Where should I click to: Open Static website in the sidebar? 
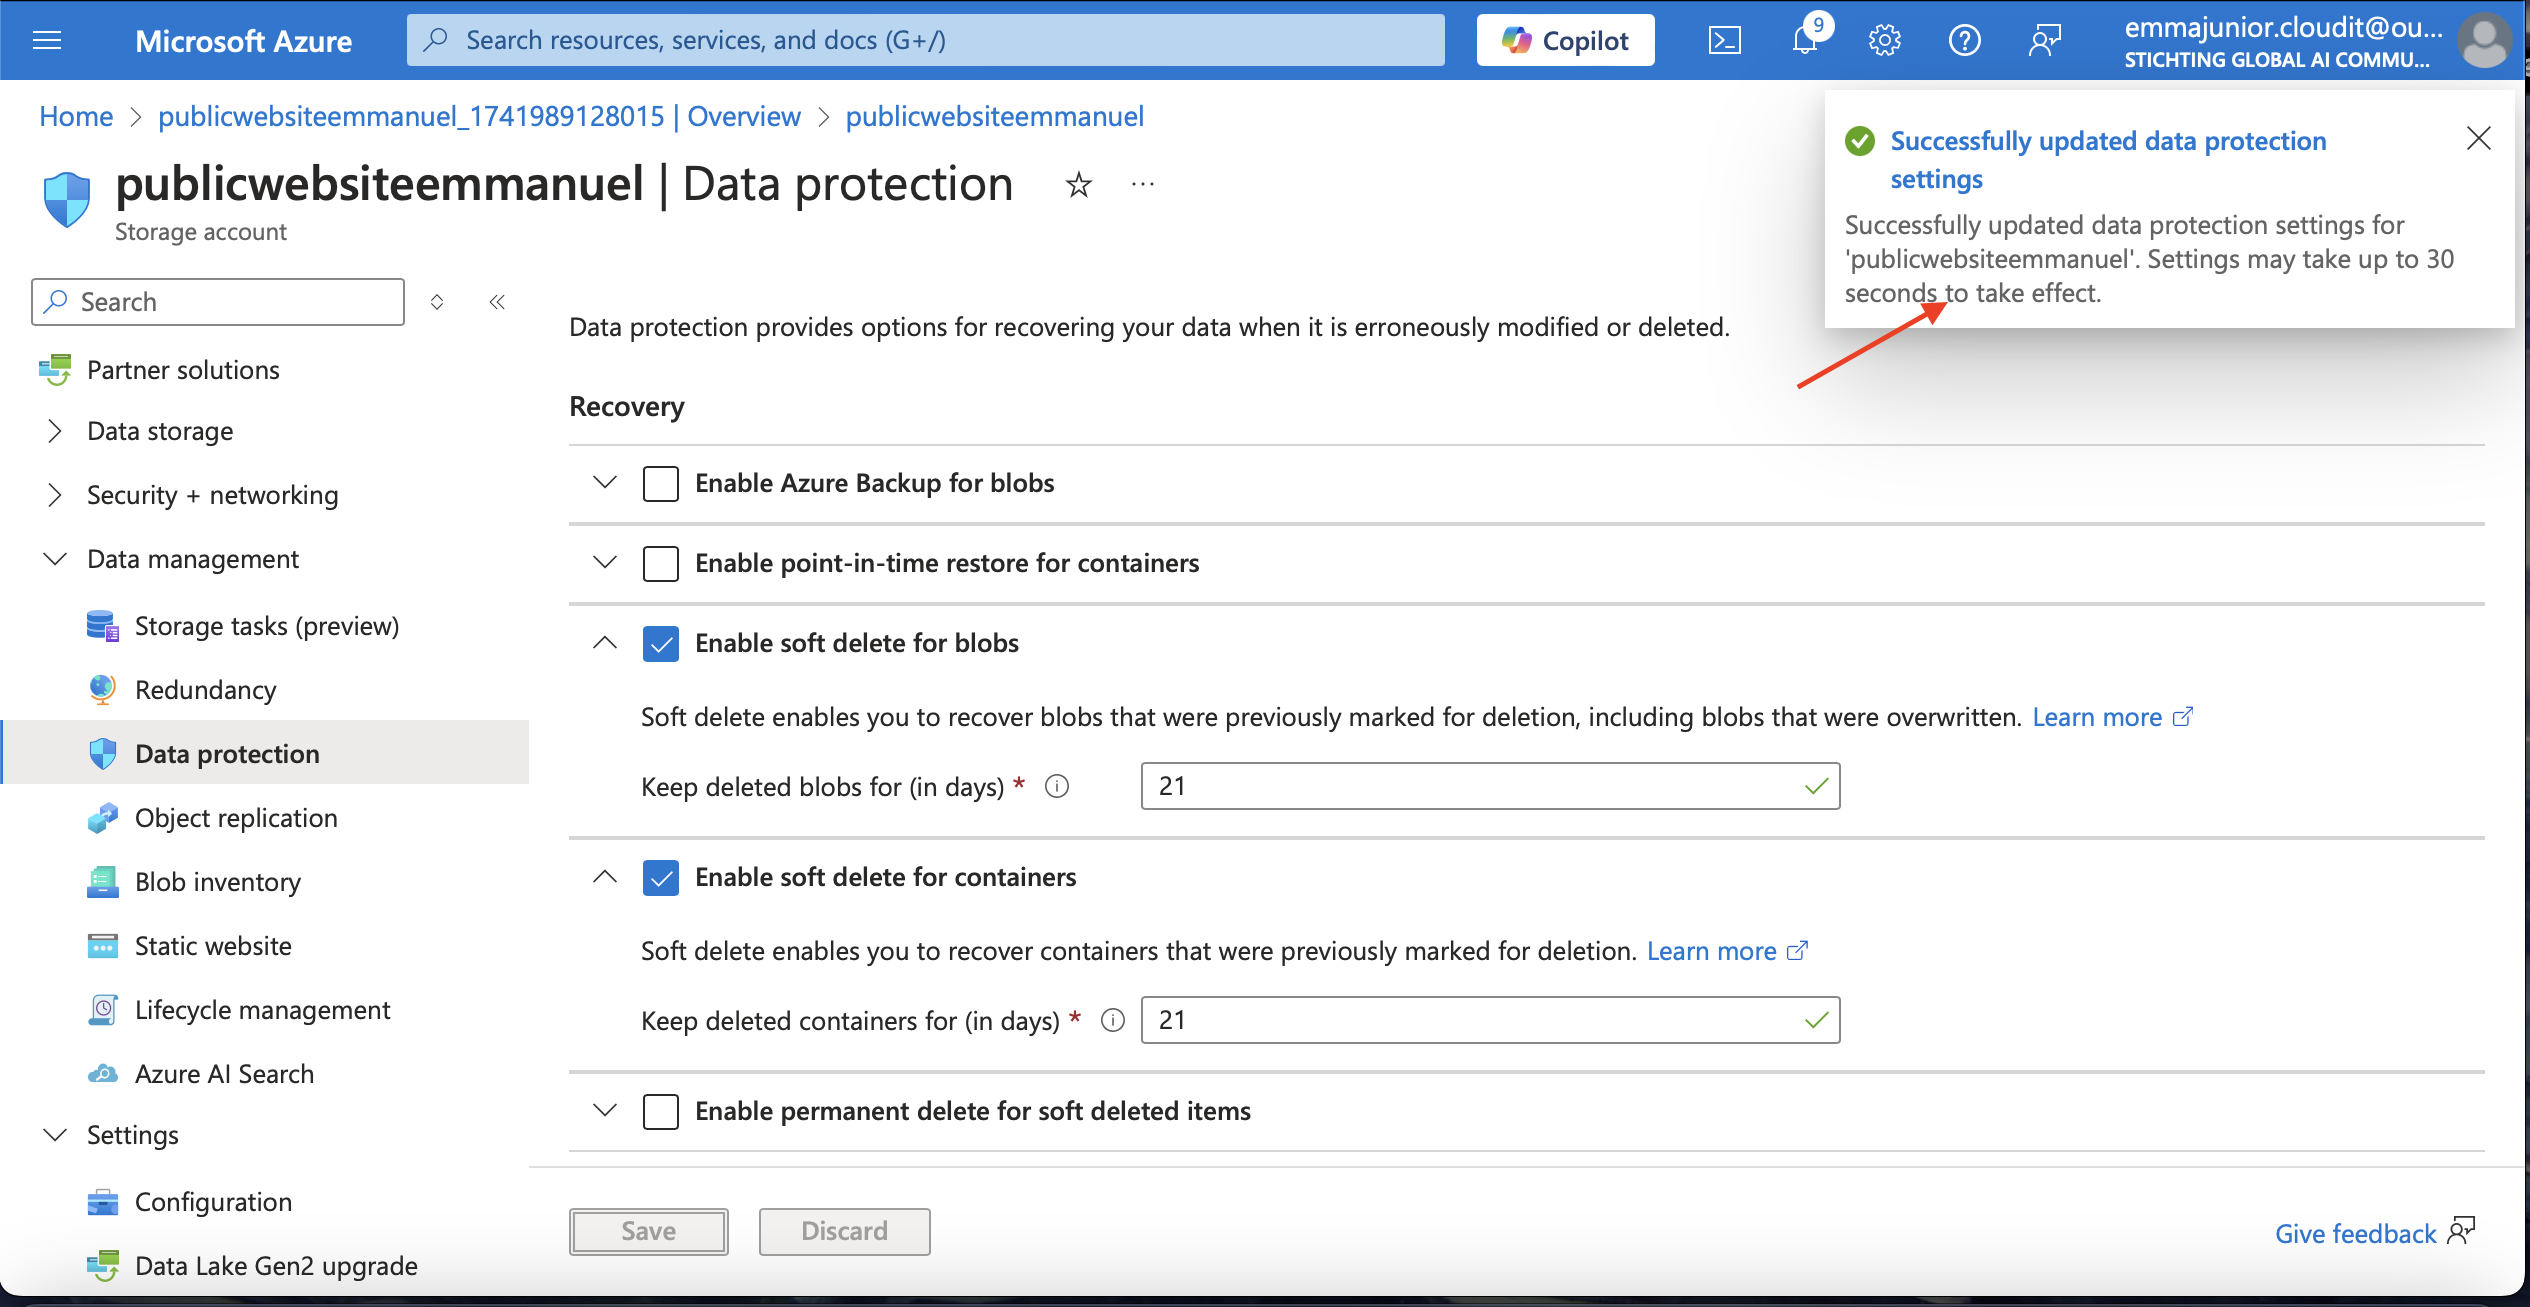[x=213, y=946]
